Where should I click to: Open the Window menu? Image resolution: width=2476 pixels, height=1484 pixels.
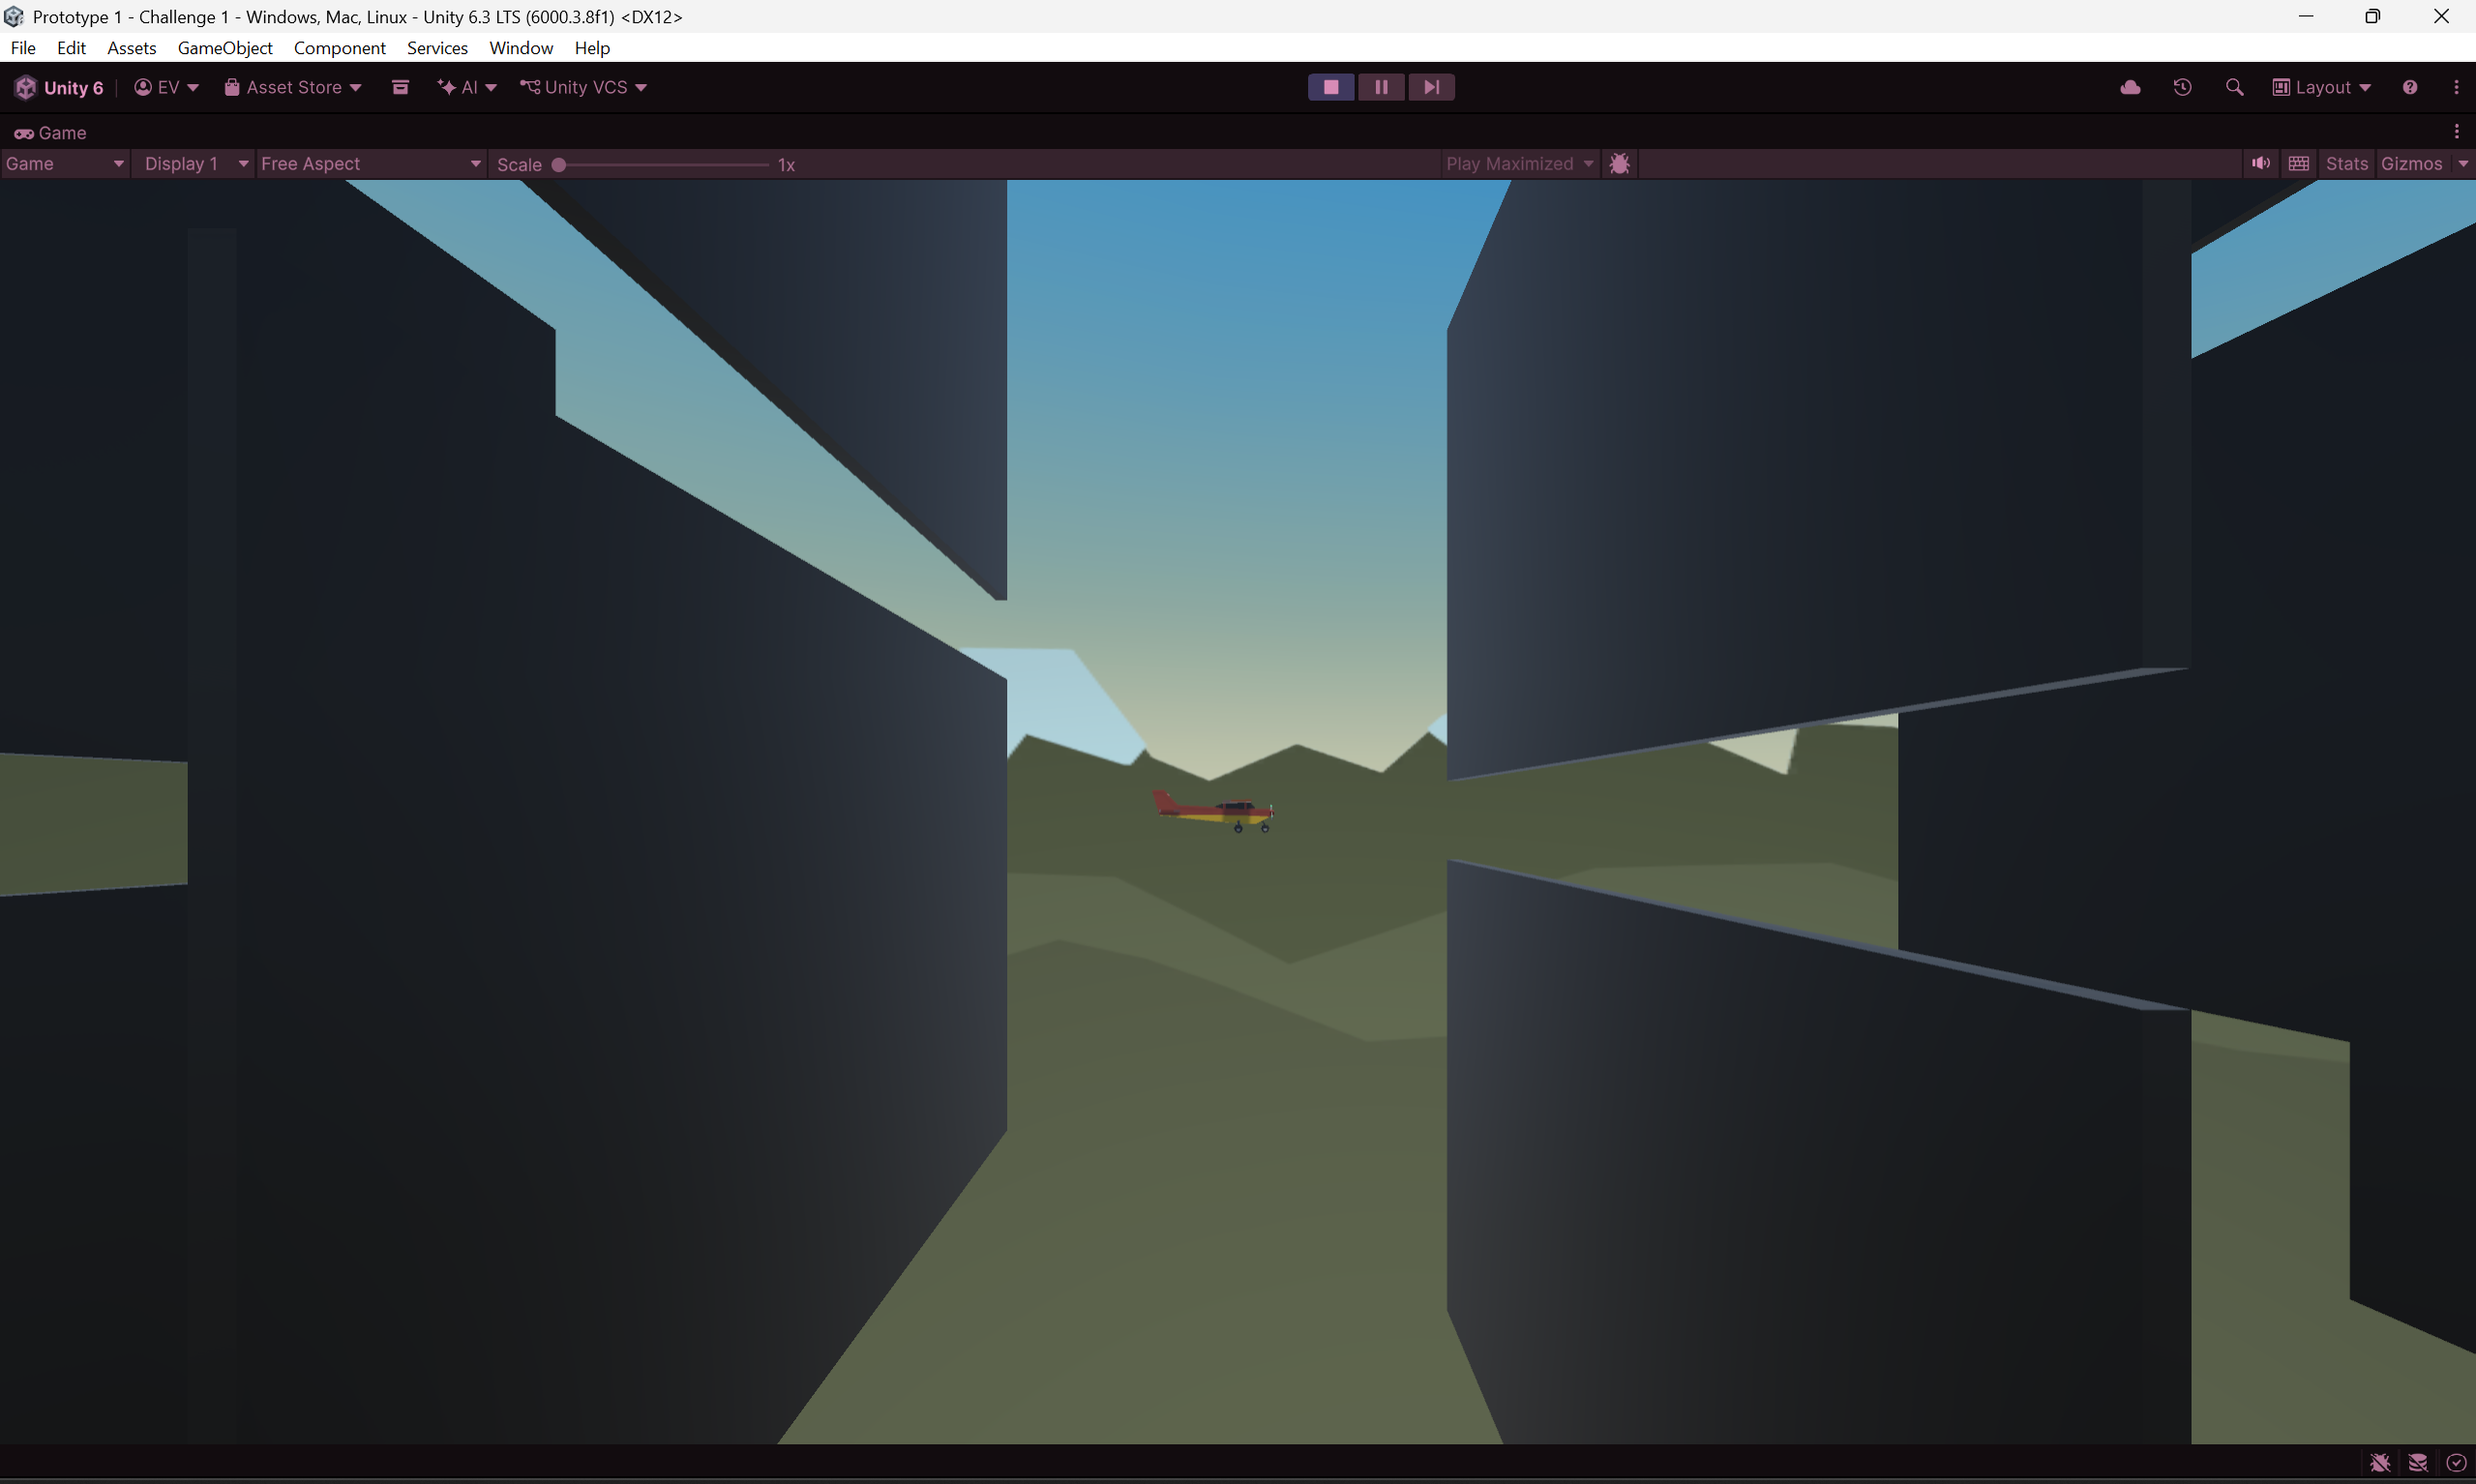[520, 48]
